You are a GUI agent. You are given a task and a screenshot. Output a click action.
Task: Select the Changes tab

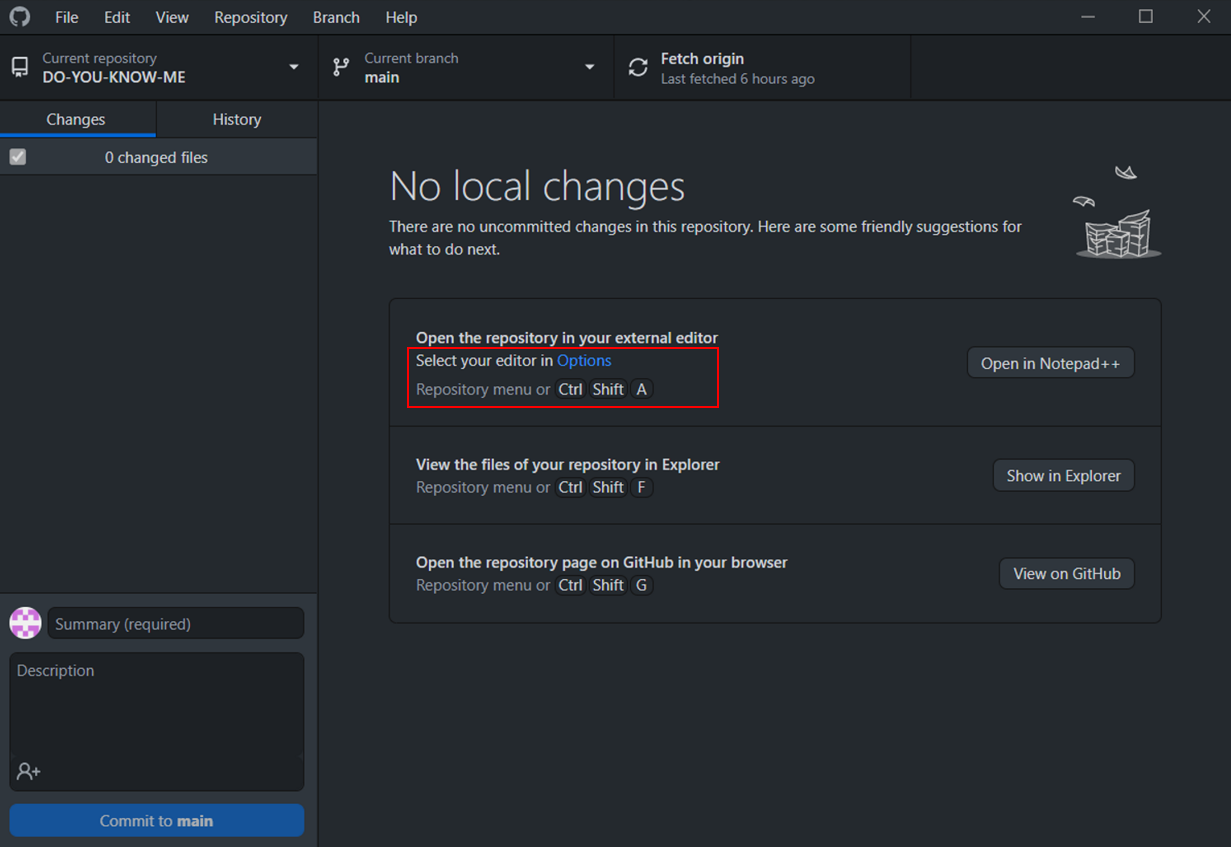(76, 119)
